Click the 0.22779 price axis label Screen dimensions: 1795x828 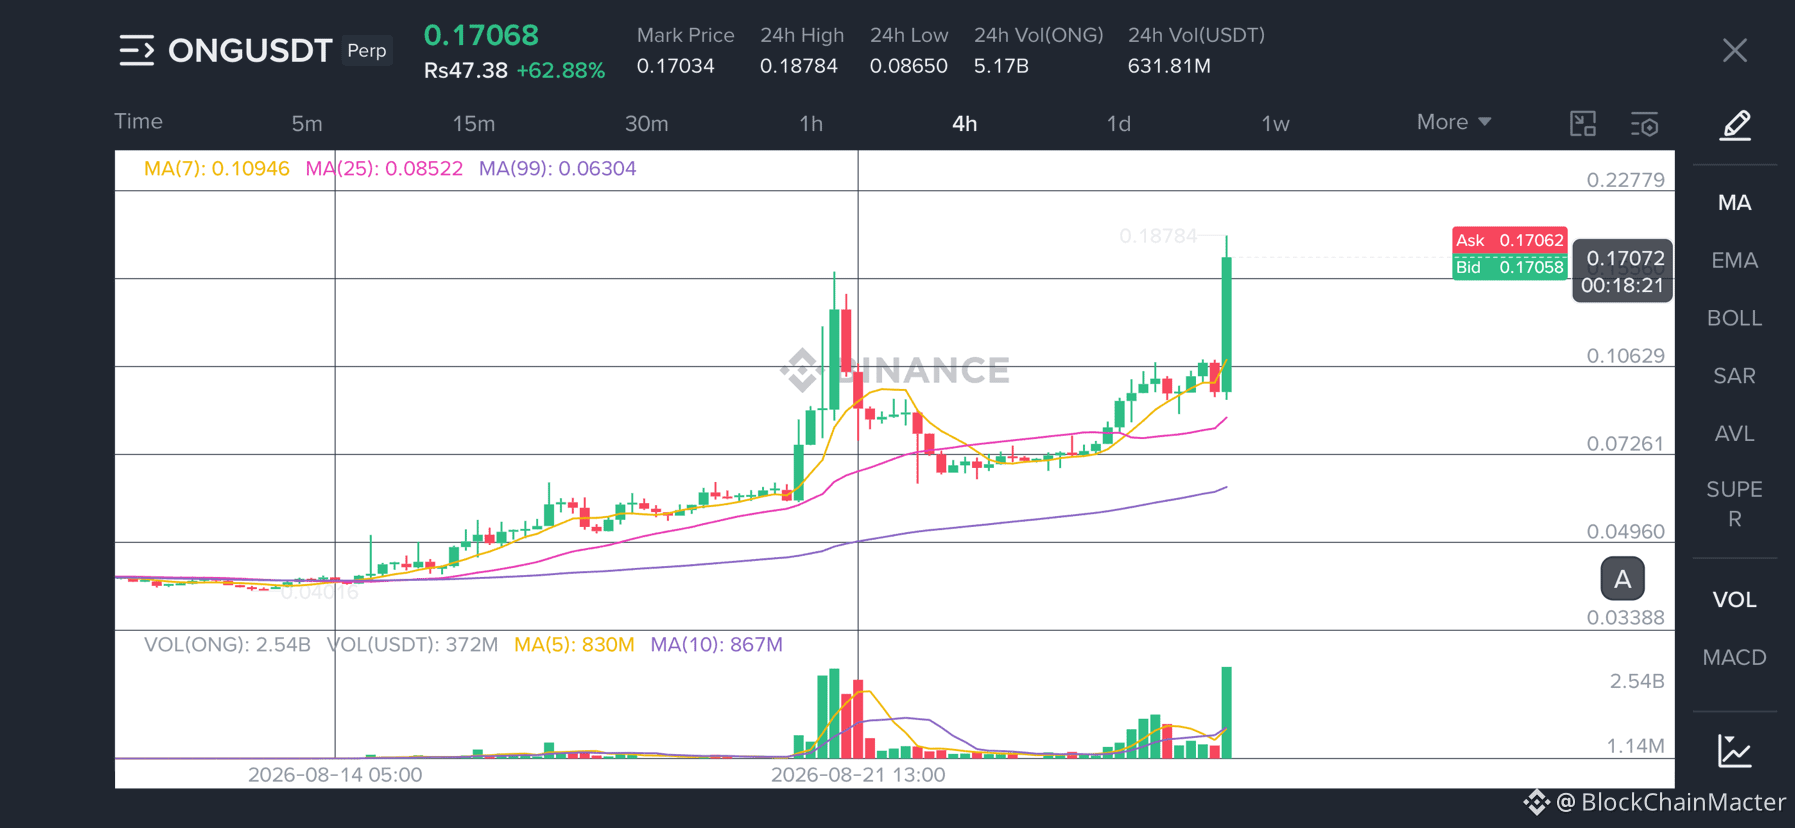click(1625, 180)
